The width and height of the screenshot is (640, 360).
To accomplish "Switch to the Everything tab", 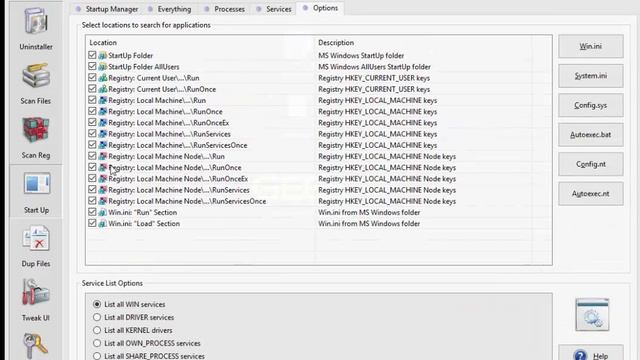I will click(x=170, y=9).
